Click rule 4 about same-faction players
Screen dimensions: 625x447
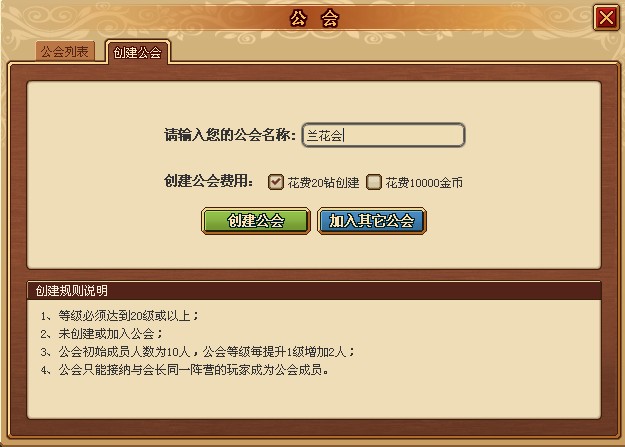point(184,370)
